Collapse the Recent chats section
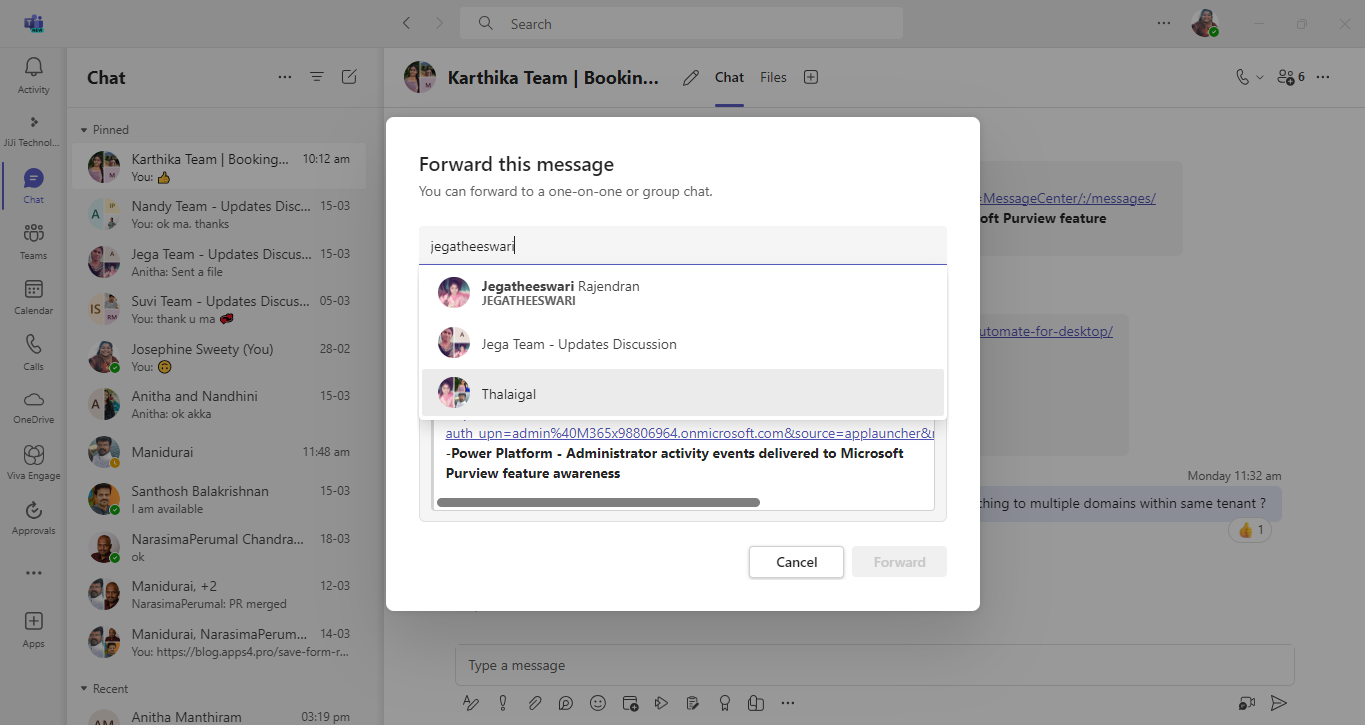 click(x=85, y=689)
